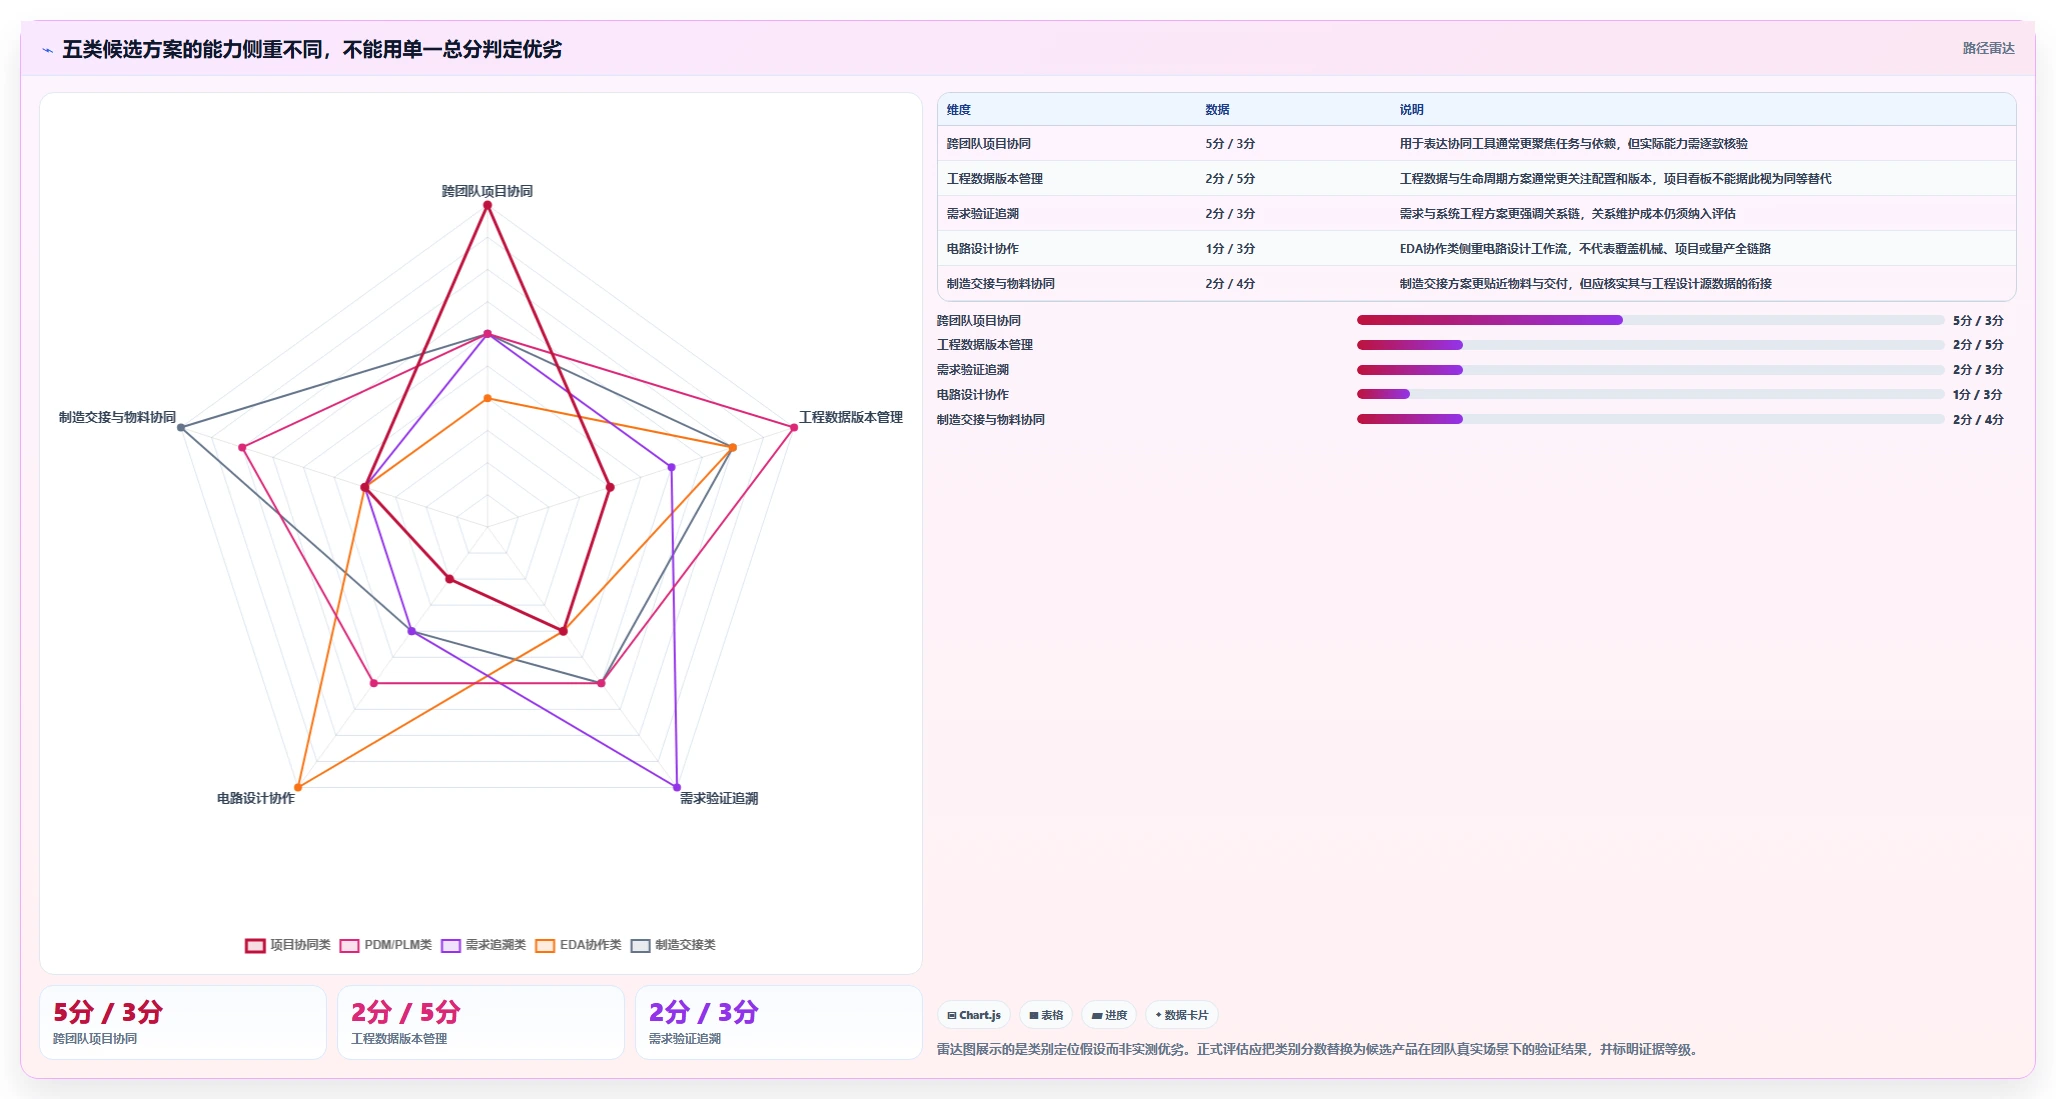Click the 说明 column header
The image size is (2056, 1099).
pyautogui.click(x=1411, y=110)
